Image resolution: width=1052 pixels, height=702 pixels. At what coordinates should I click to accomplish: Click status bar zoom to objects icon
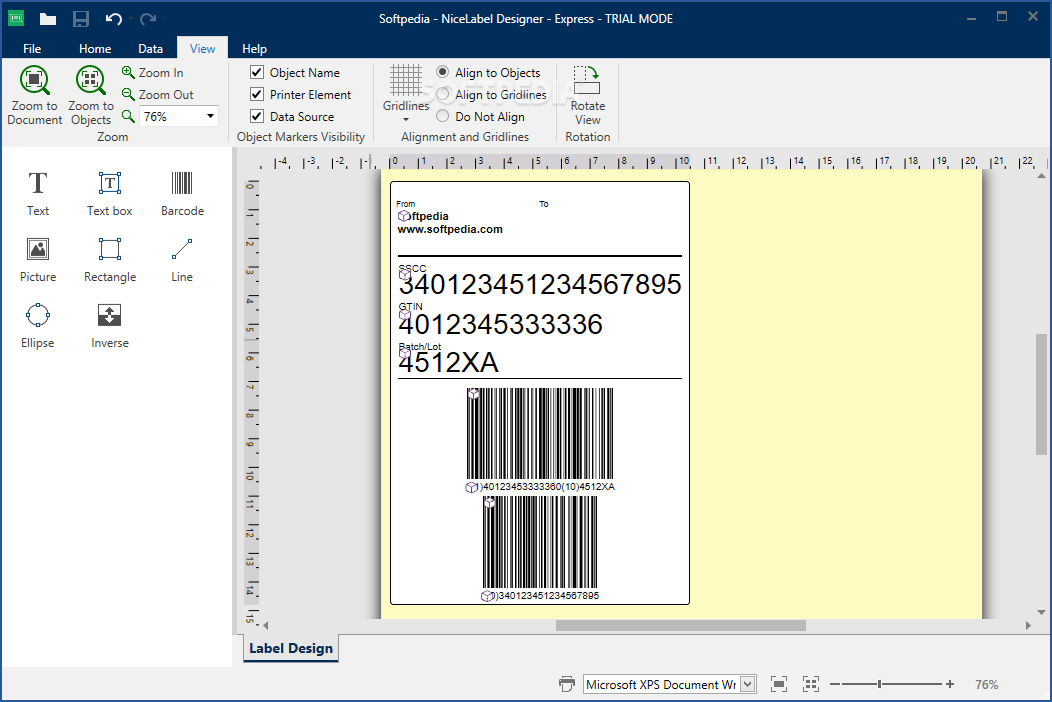(811, 684)
